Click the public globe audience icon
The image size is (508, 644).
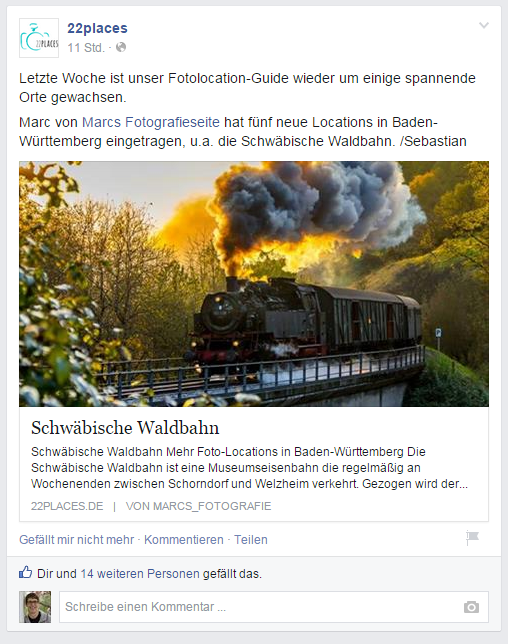pyautogui.click(x=121, y=48)
